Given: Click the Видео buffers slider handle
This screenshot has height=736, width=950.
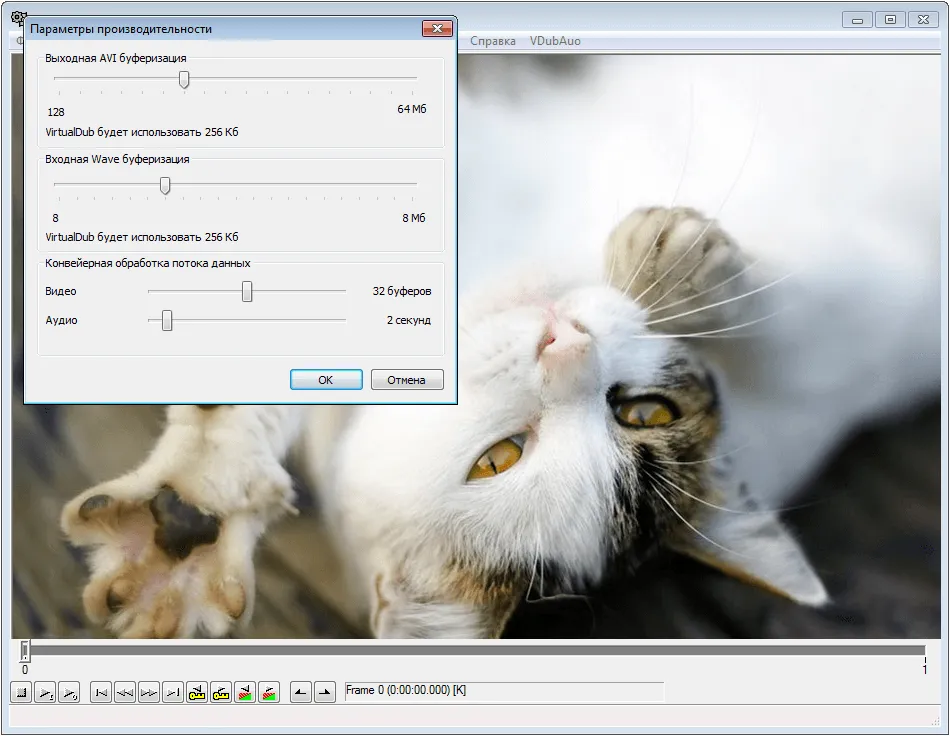Looking at the screenshot, I should coord(247,291).
